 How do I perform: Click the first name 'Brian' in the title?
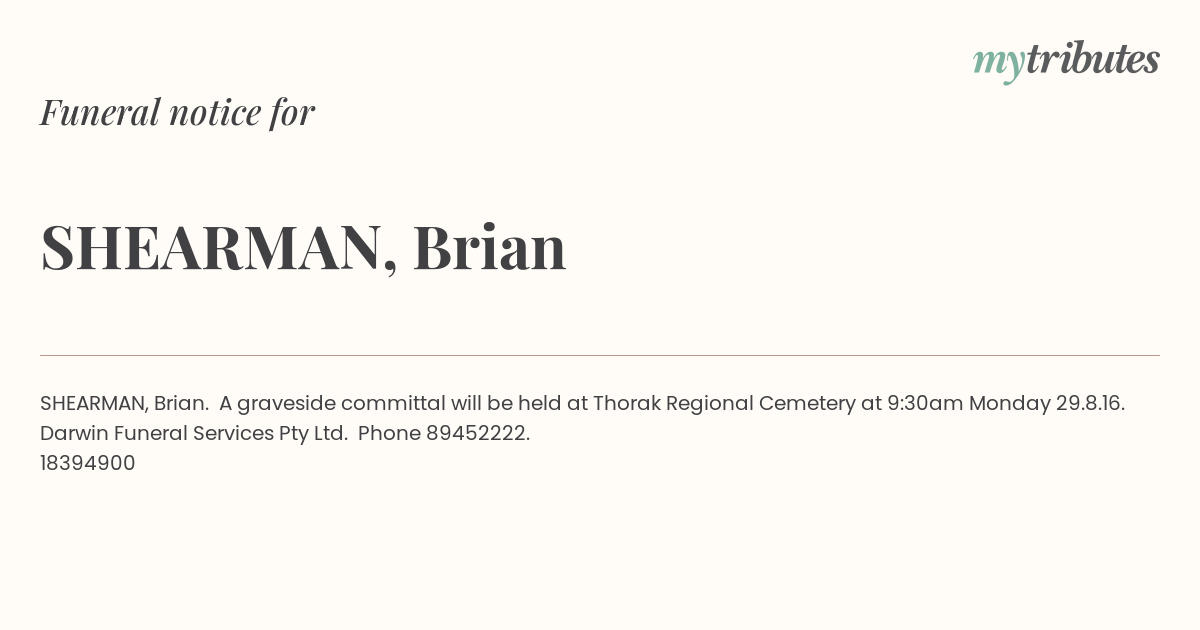490,246
